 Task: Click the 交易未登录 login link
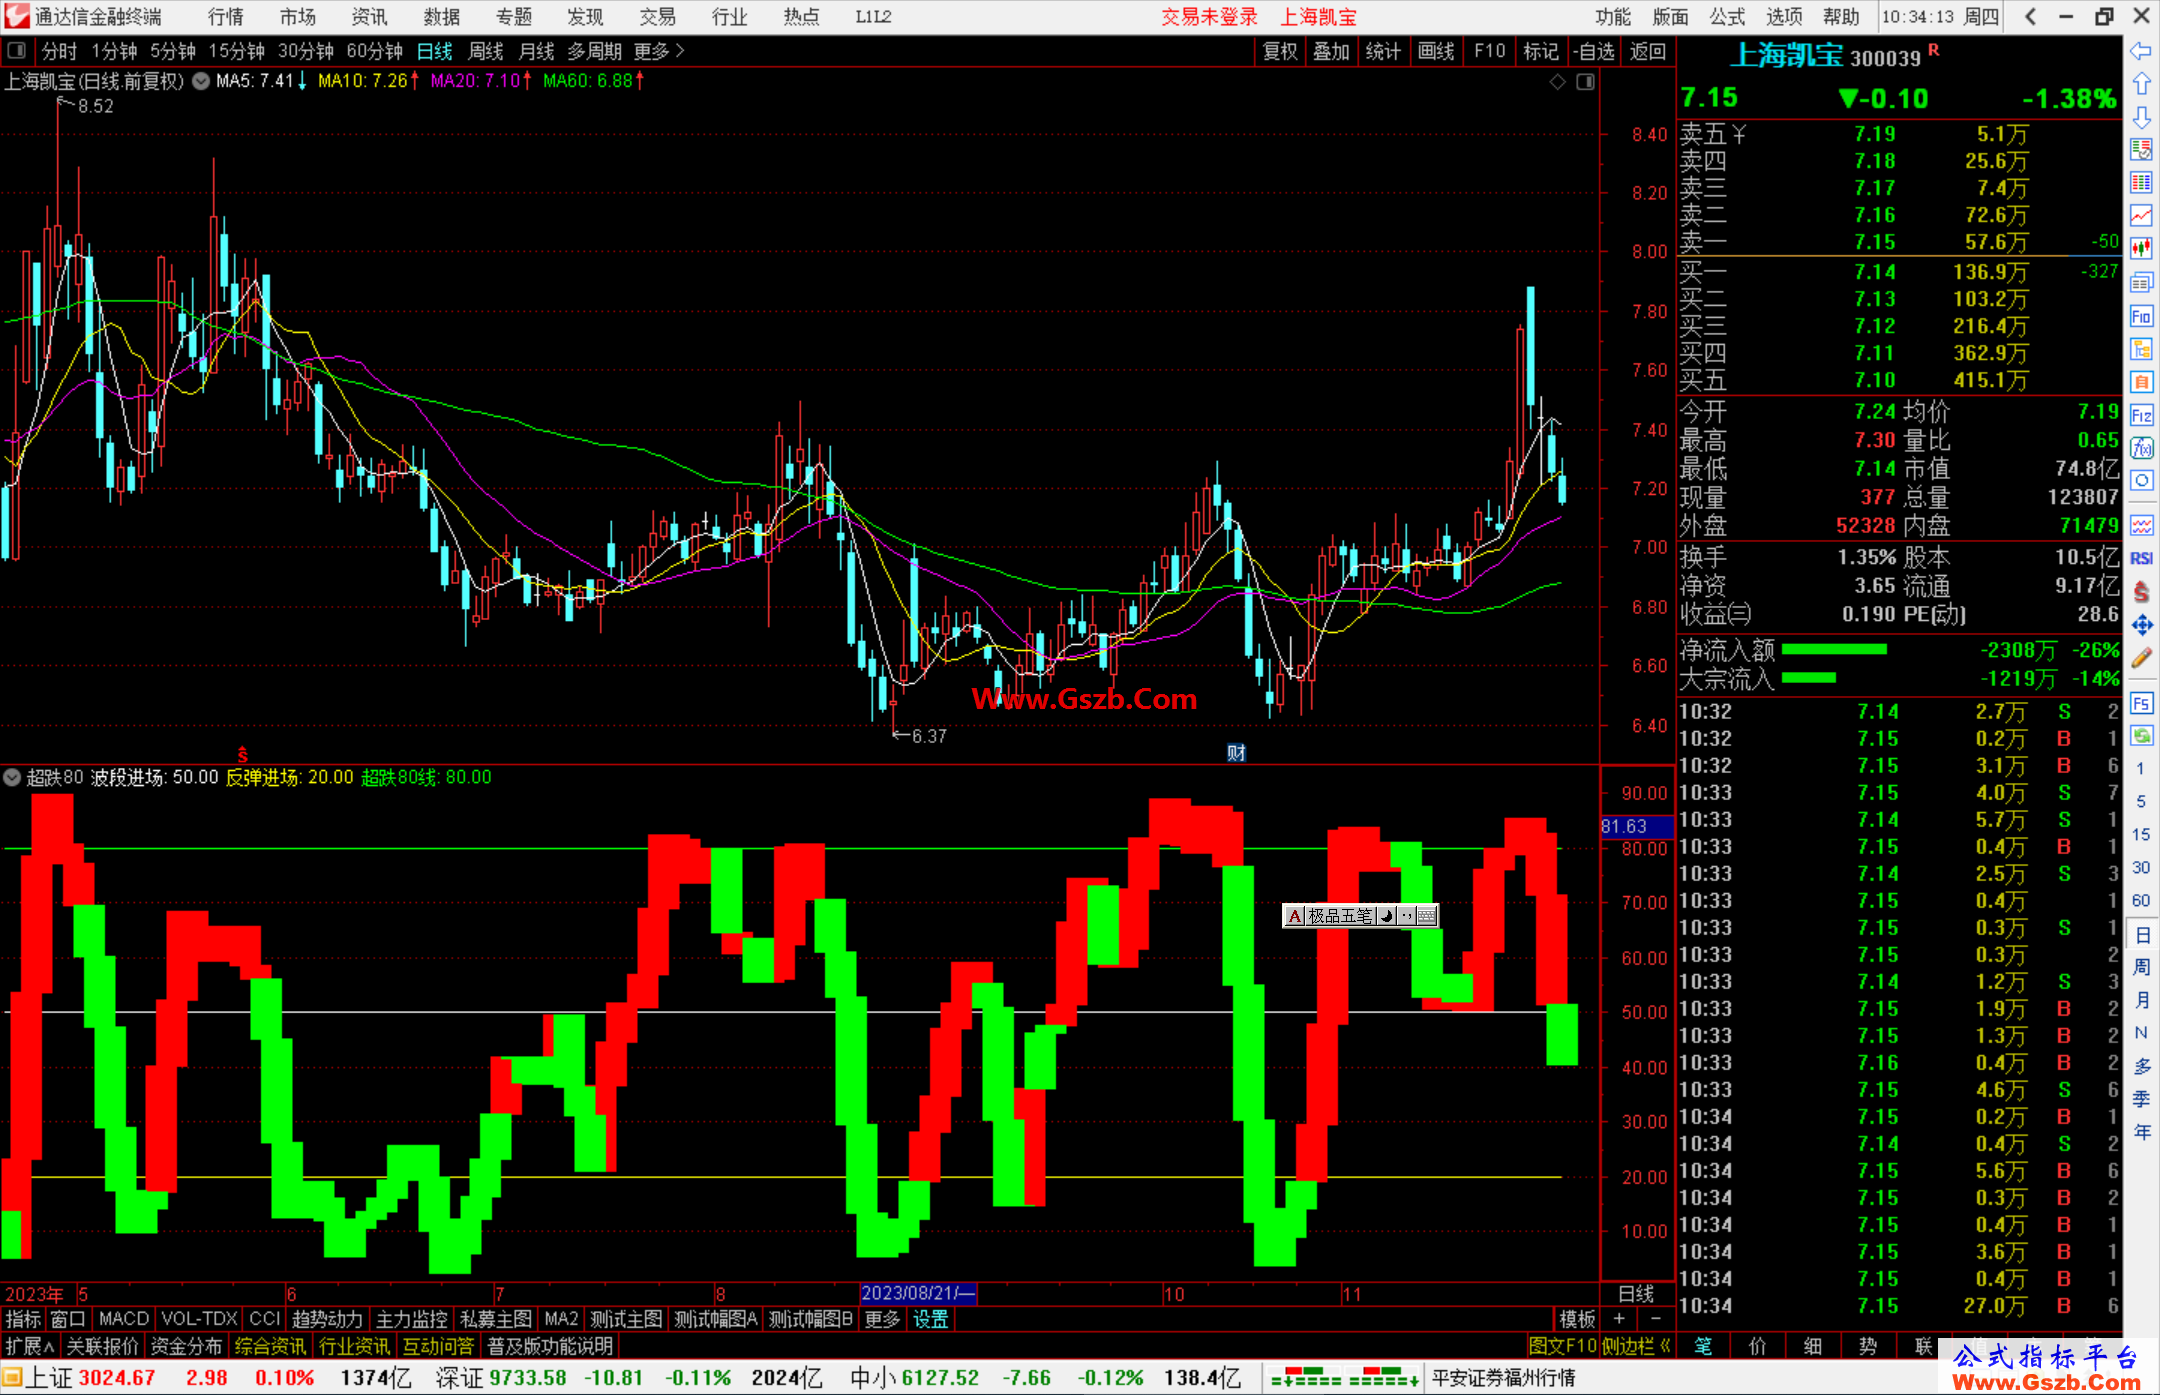[x=1209, y=16]
